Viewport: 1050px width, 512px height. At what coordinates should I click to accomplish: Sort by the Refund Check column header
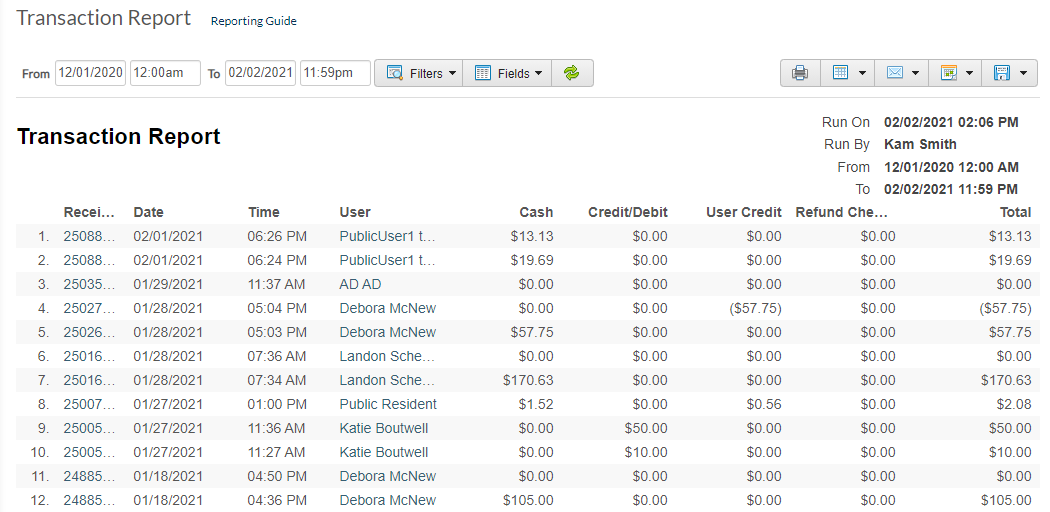click(x=841, y=212)
